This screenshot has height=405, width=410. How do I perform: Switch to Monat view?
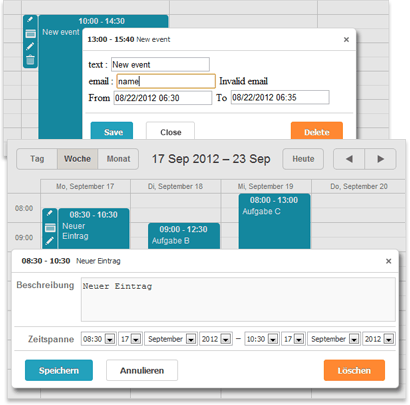click(118, 159)
